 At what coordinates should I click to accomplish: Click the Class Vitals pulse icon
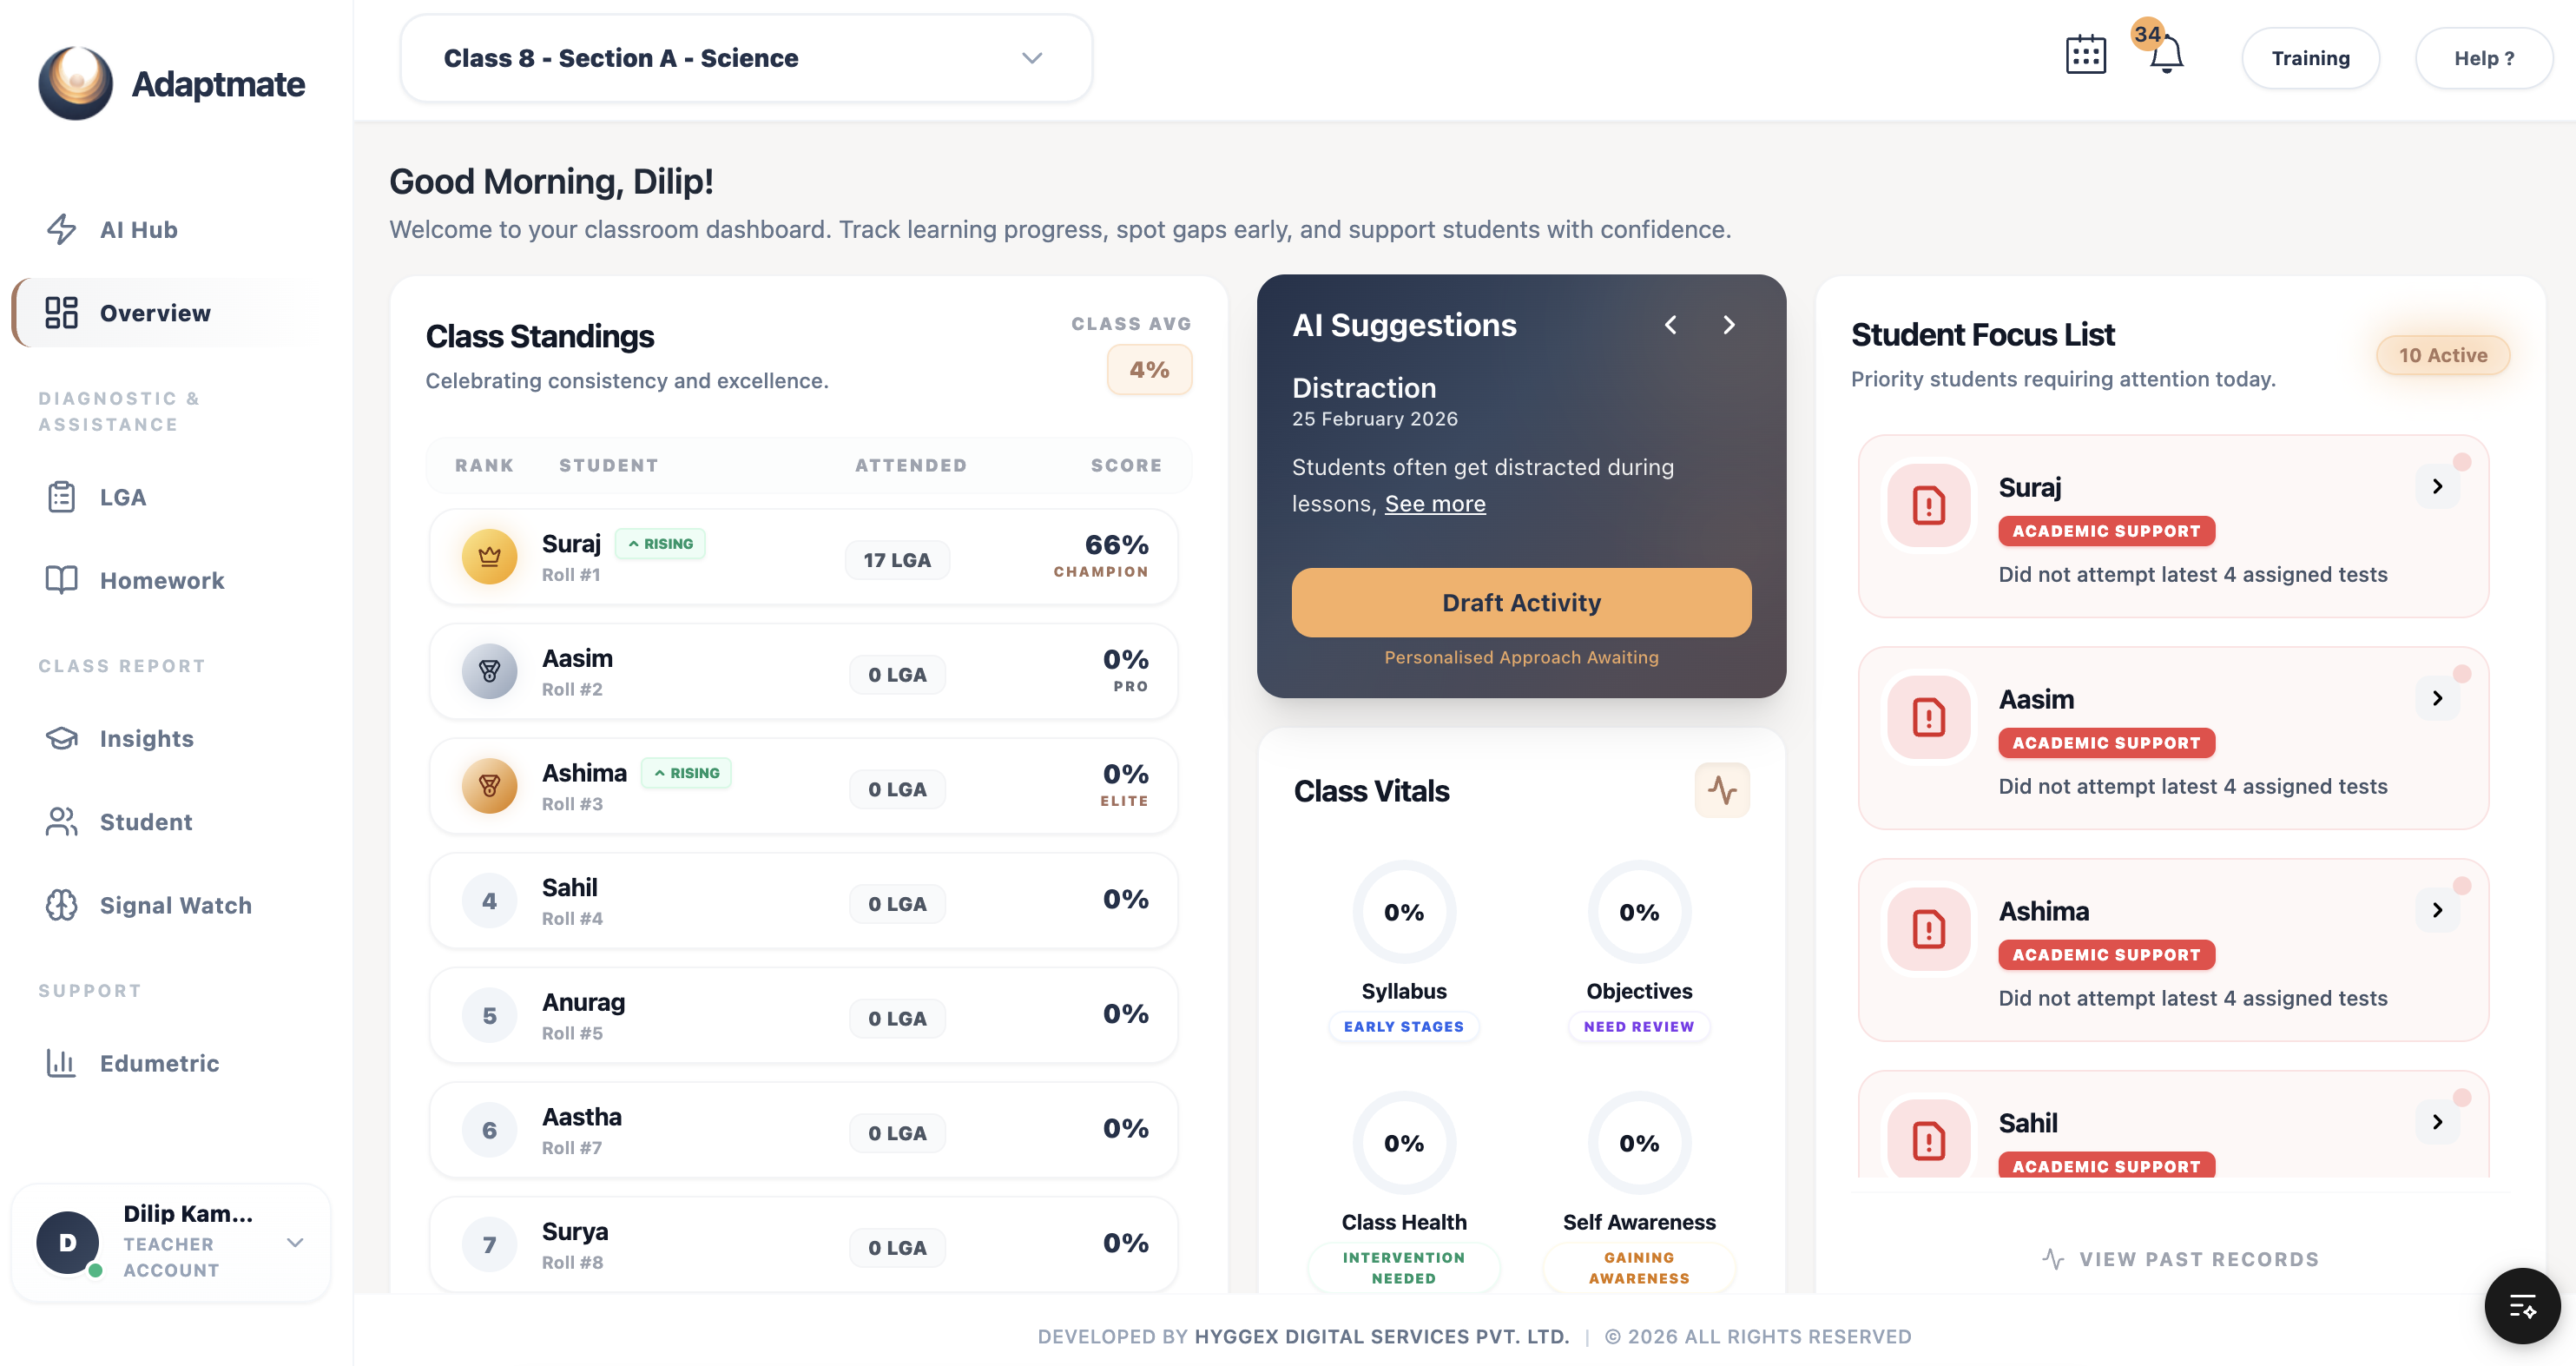click(x=1722, y=790)
